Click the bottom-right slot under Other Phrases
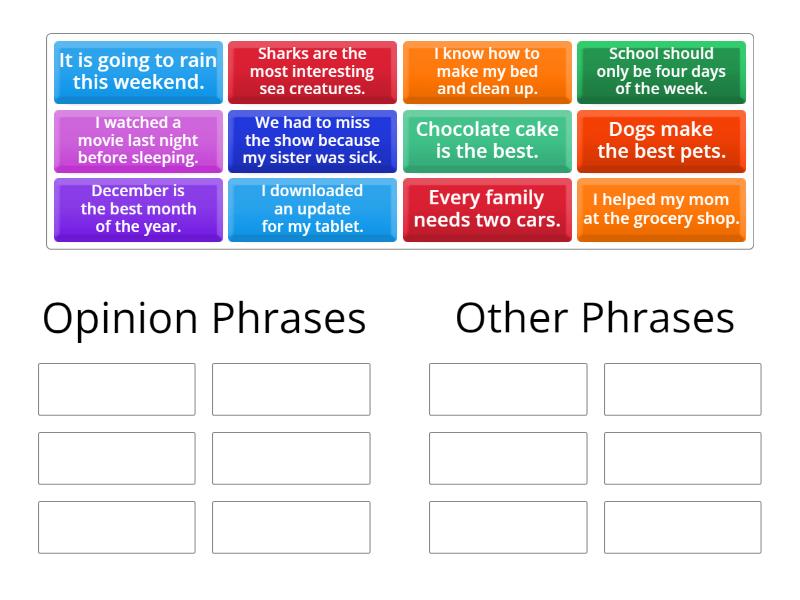 click(x=681, y=527)
